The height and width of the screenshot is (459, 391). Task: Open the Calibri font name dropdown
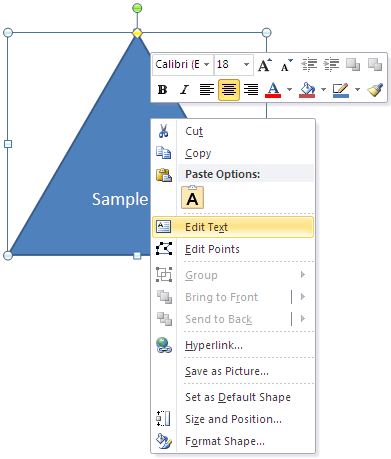pos(207,64)
